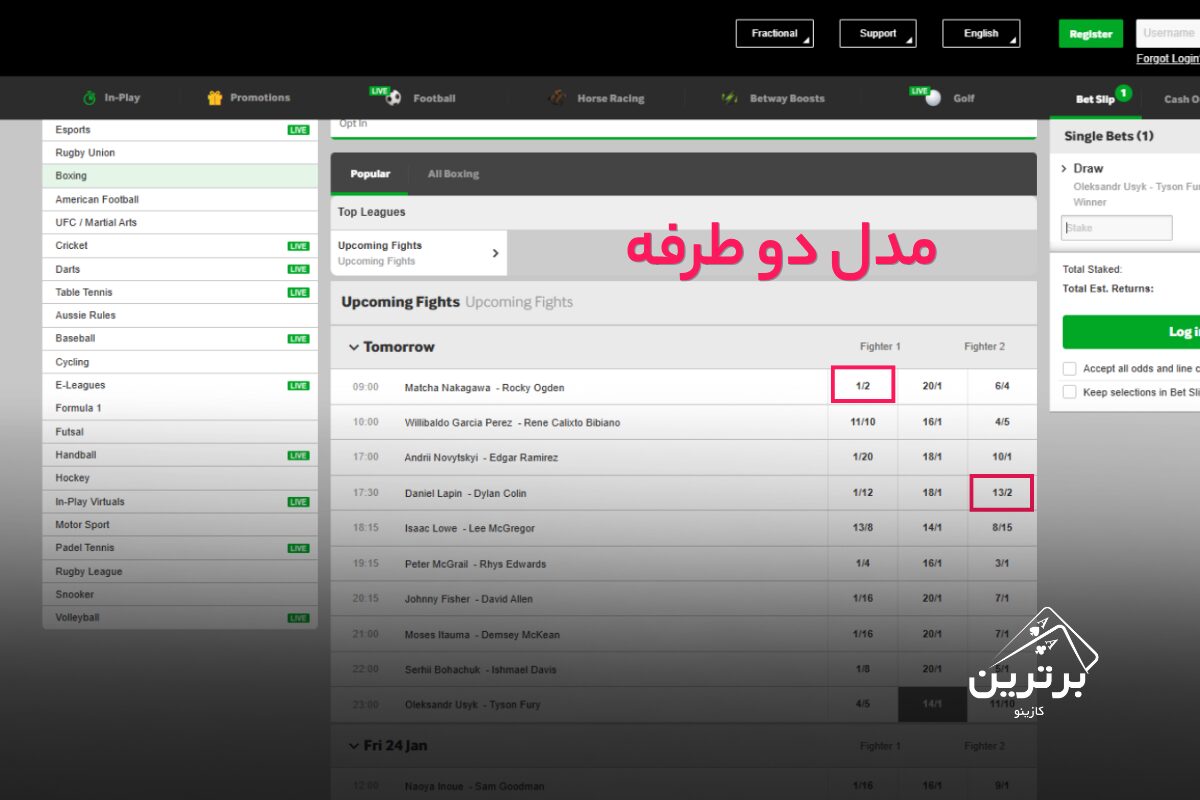The image size is (1200, 800).
Task: Select Hockey in sports list
Action: (x=180, y=478)
